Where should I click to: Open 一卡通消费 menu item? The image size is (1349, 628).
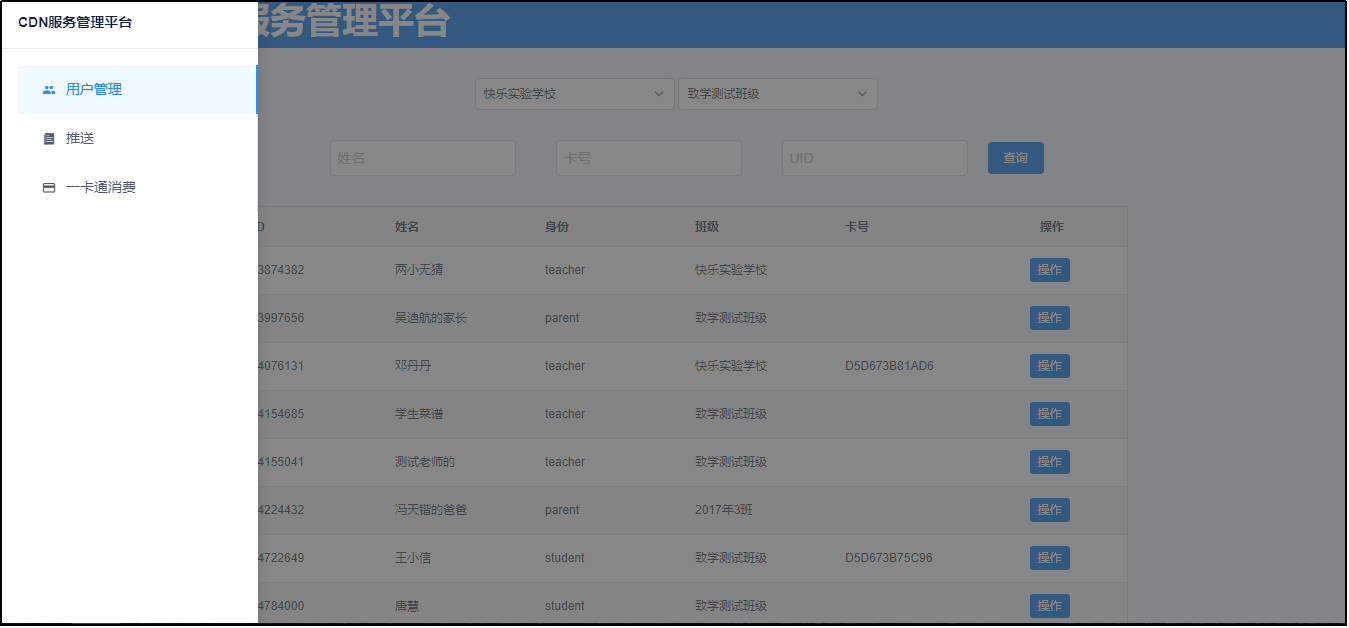click(100, 188)
